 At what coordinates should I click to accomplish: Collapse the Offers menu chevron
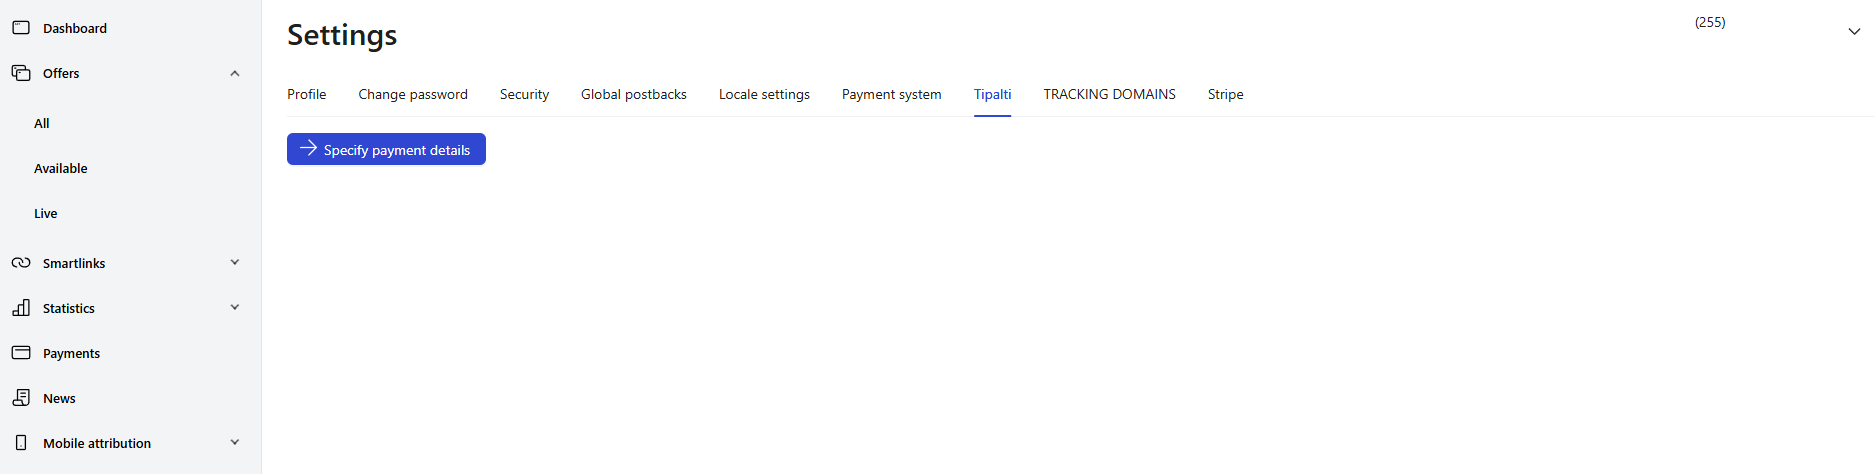point(235,73)
